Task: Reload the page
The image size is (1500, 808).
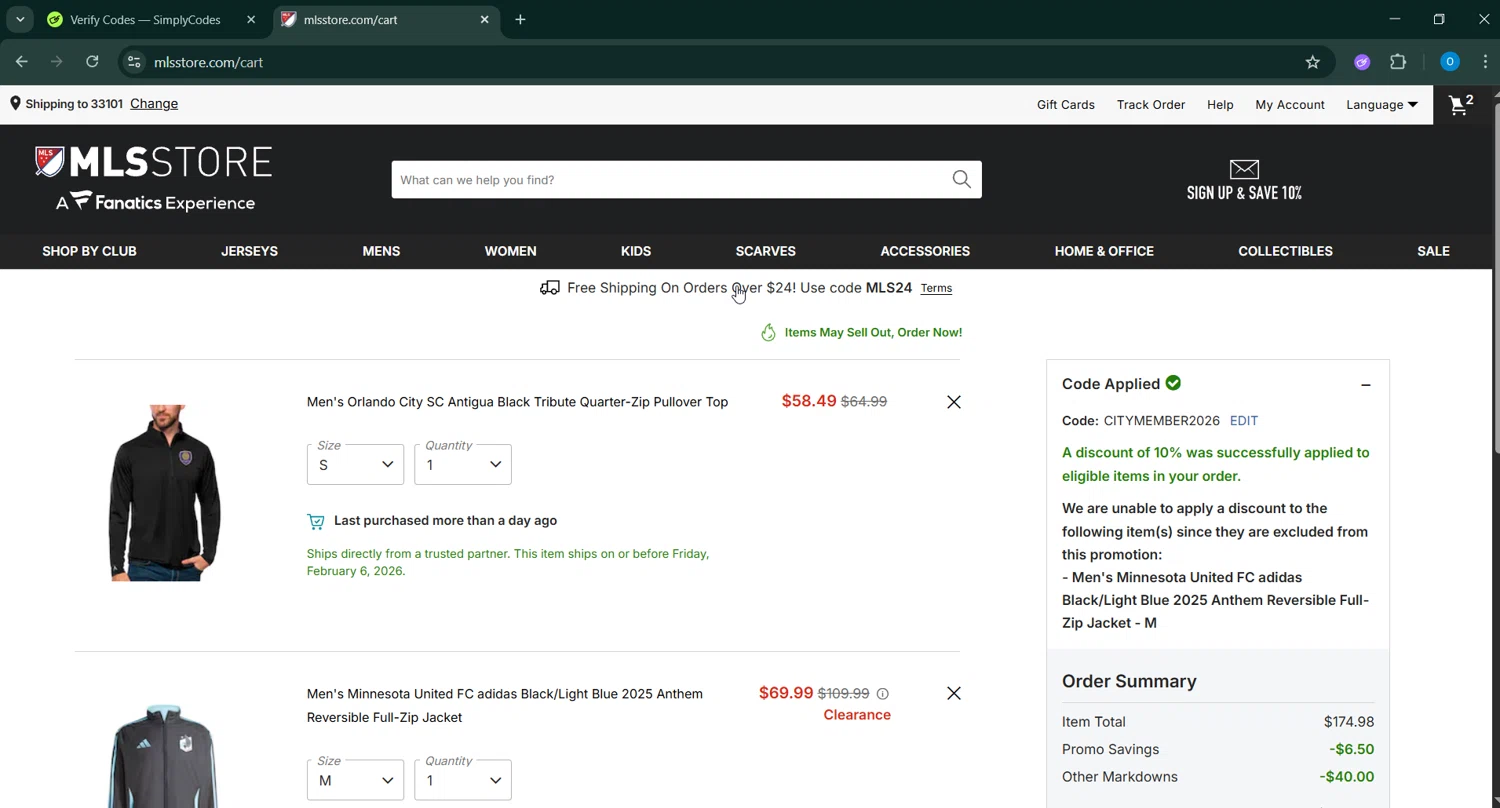Action: coord(92,62)
